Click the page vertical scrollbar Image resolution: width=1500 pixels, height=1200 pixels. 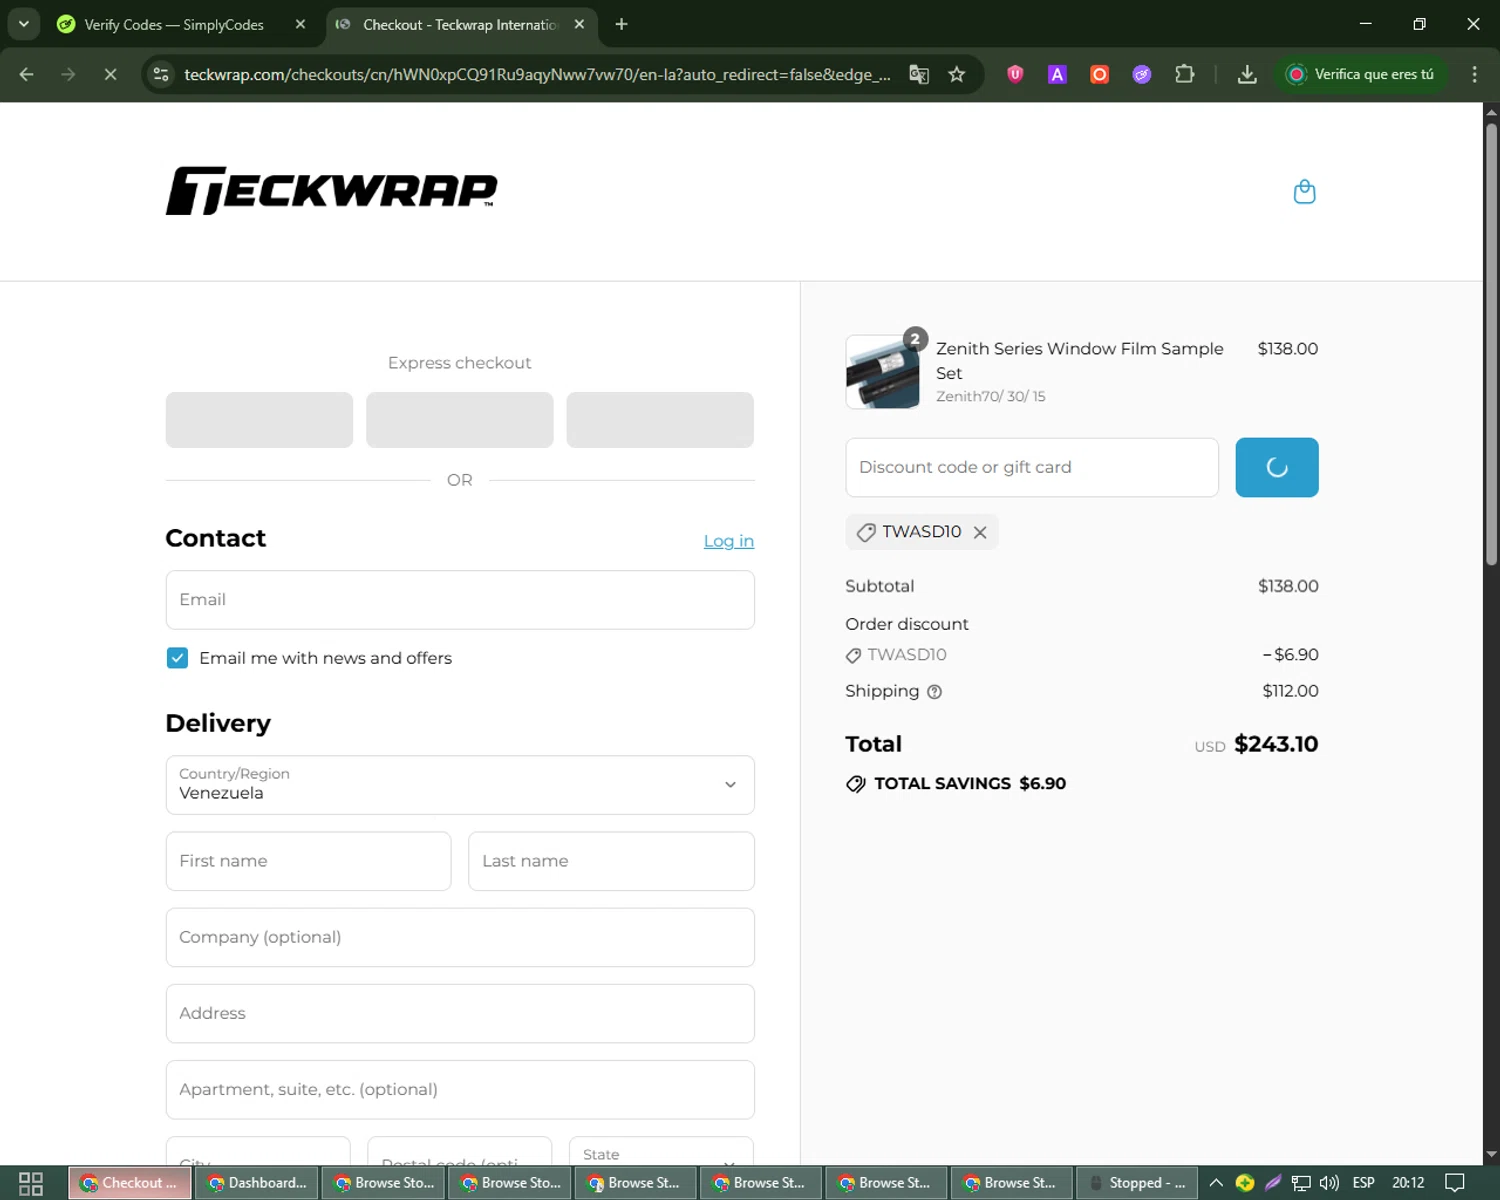1491,345
